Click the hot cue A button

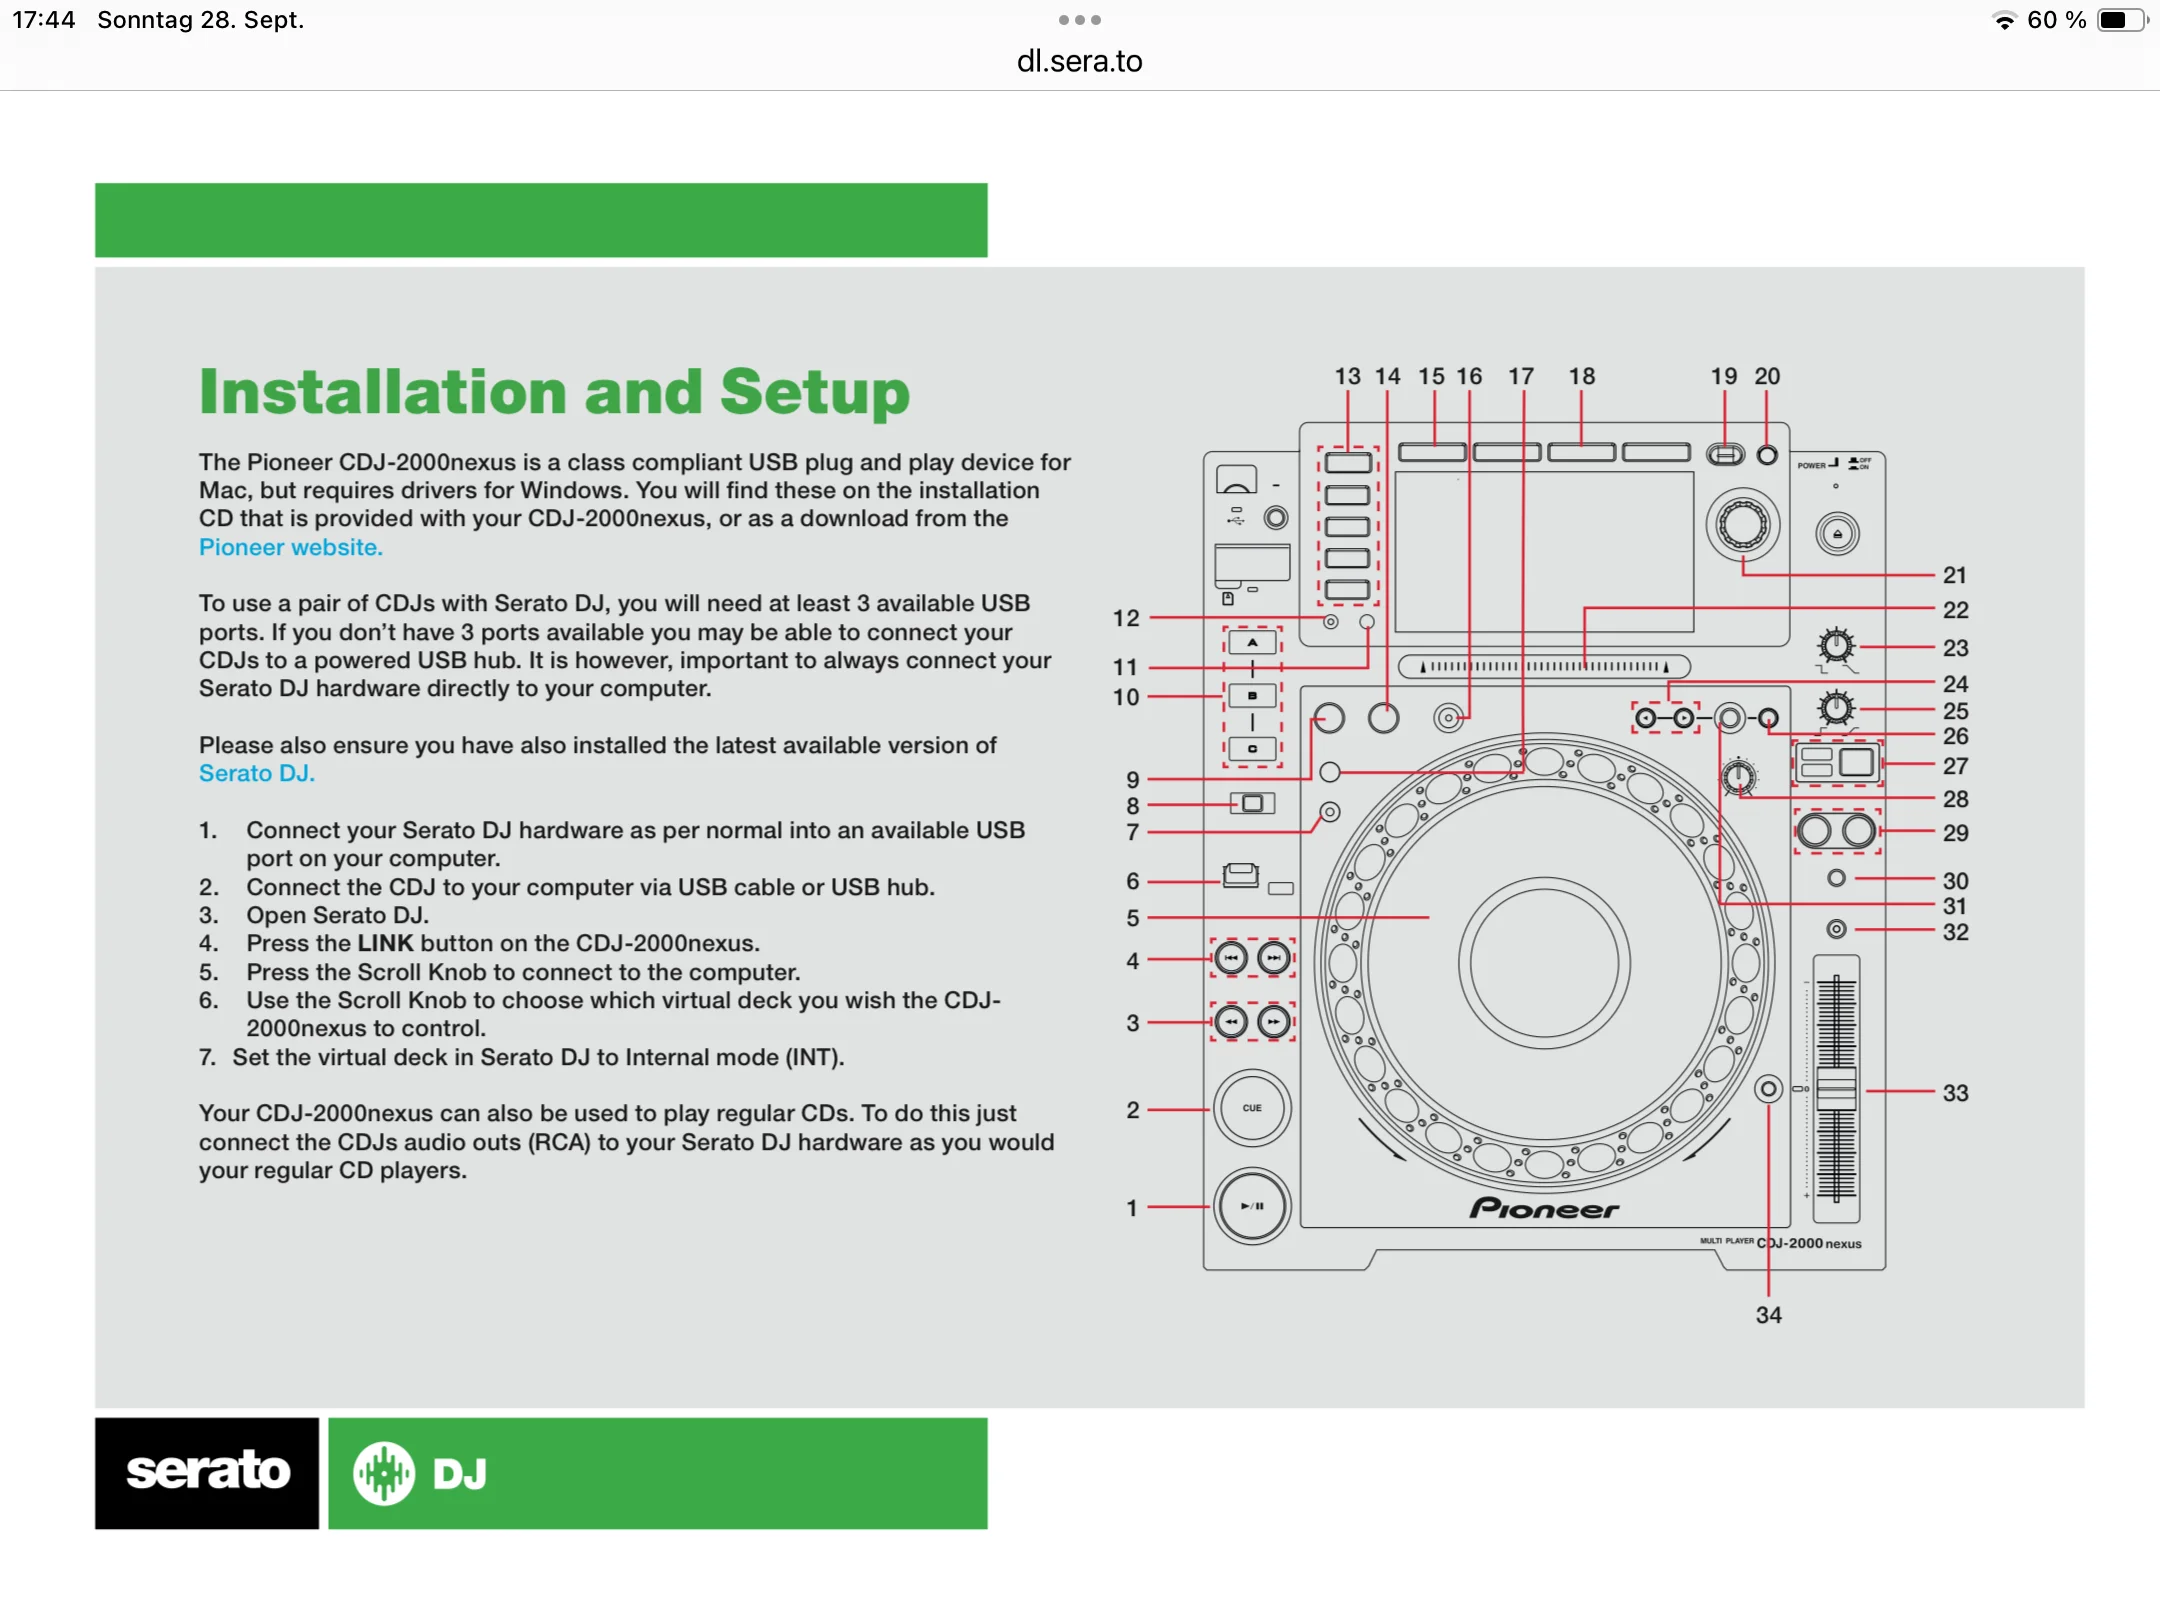(x=1252, y=643)
